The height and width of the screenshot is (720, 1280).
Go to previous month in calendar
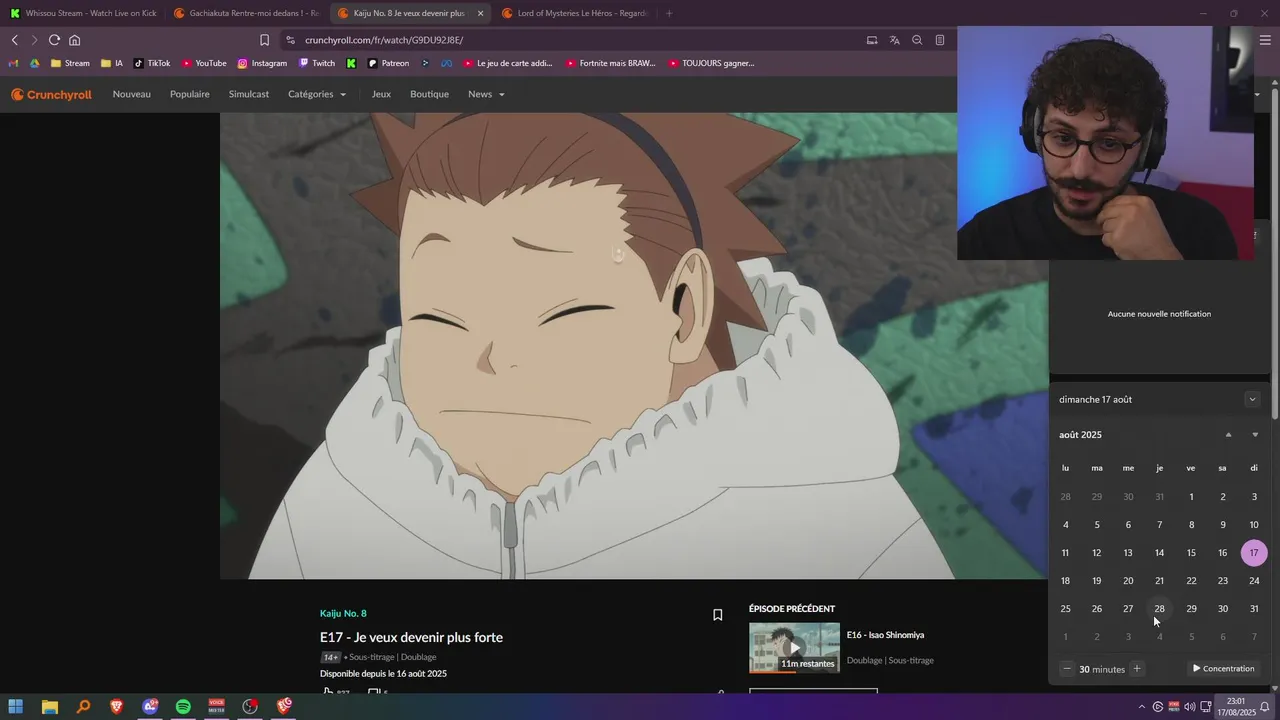point(1229,435)
